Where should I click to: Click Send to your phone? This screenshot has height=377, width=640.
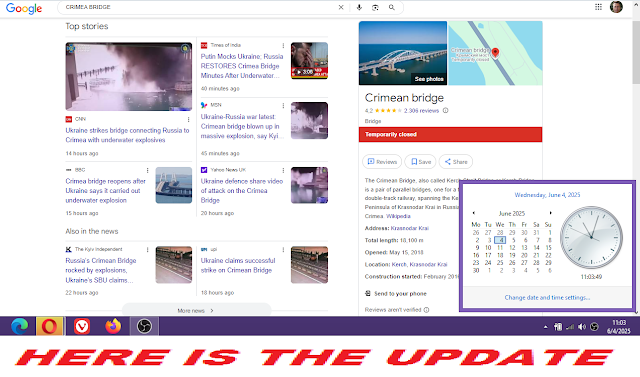[x=396, y=294]
